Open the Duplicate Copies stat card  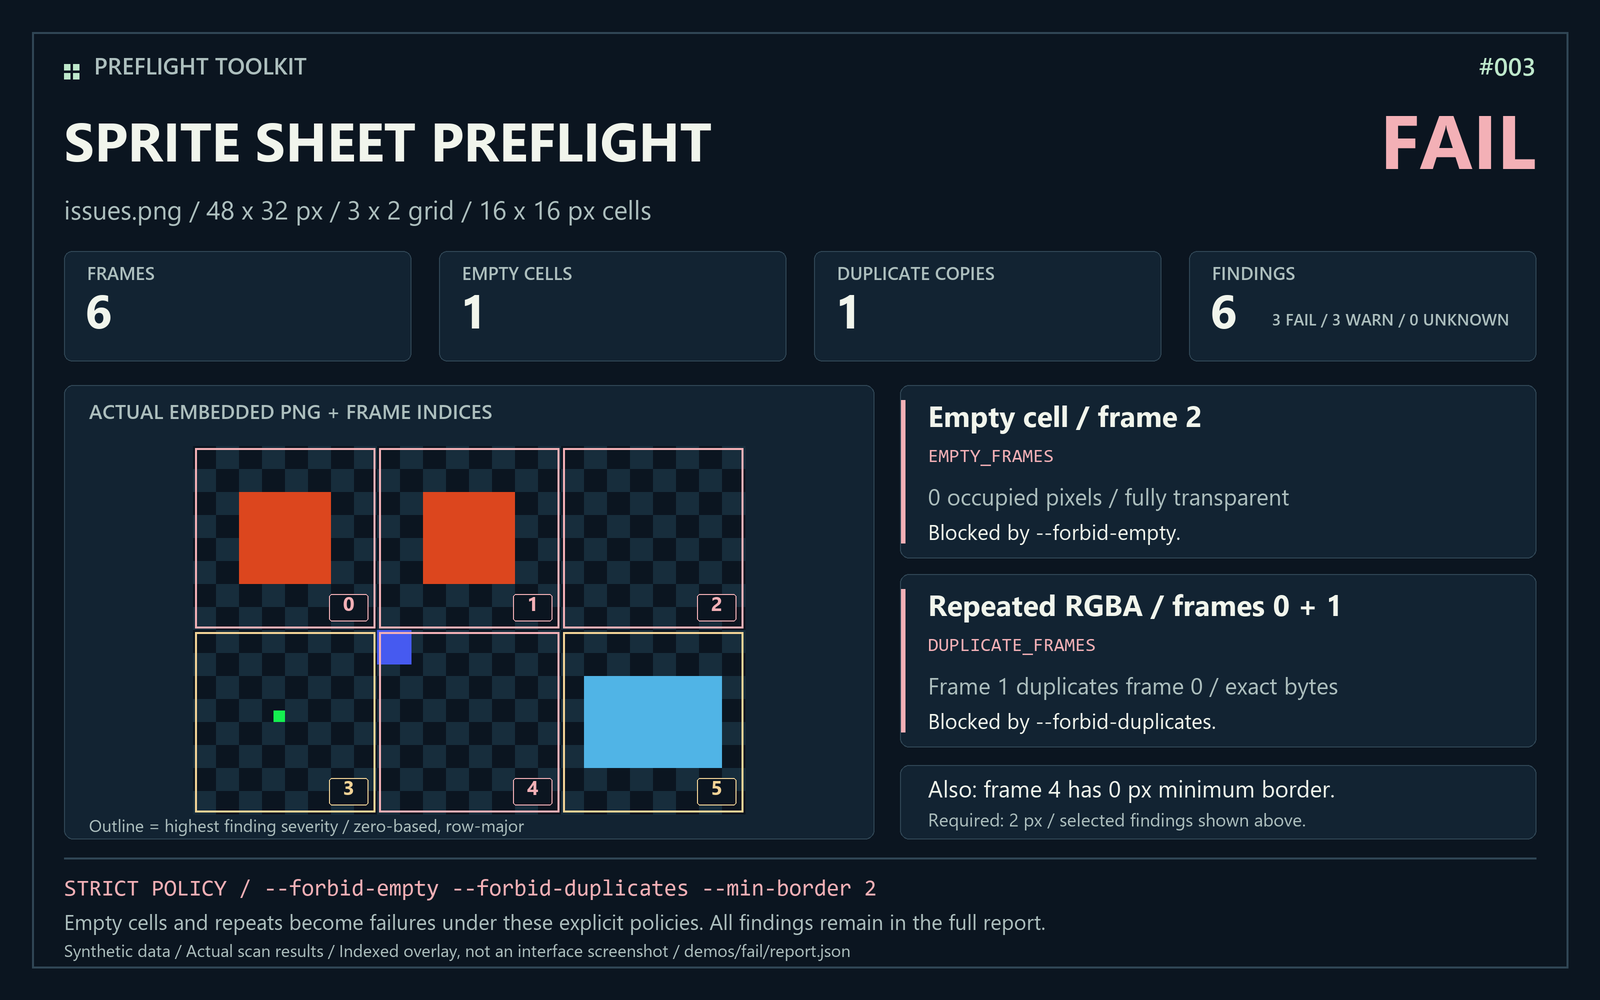[x=988, y=306]
